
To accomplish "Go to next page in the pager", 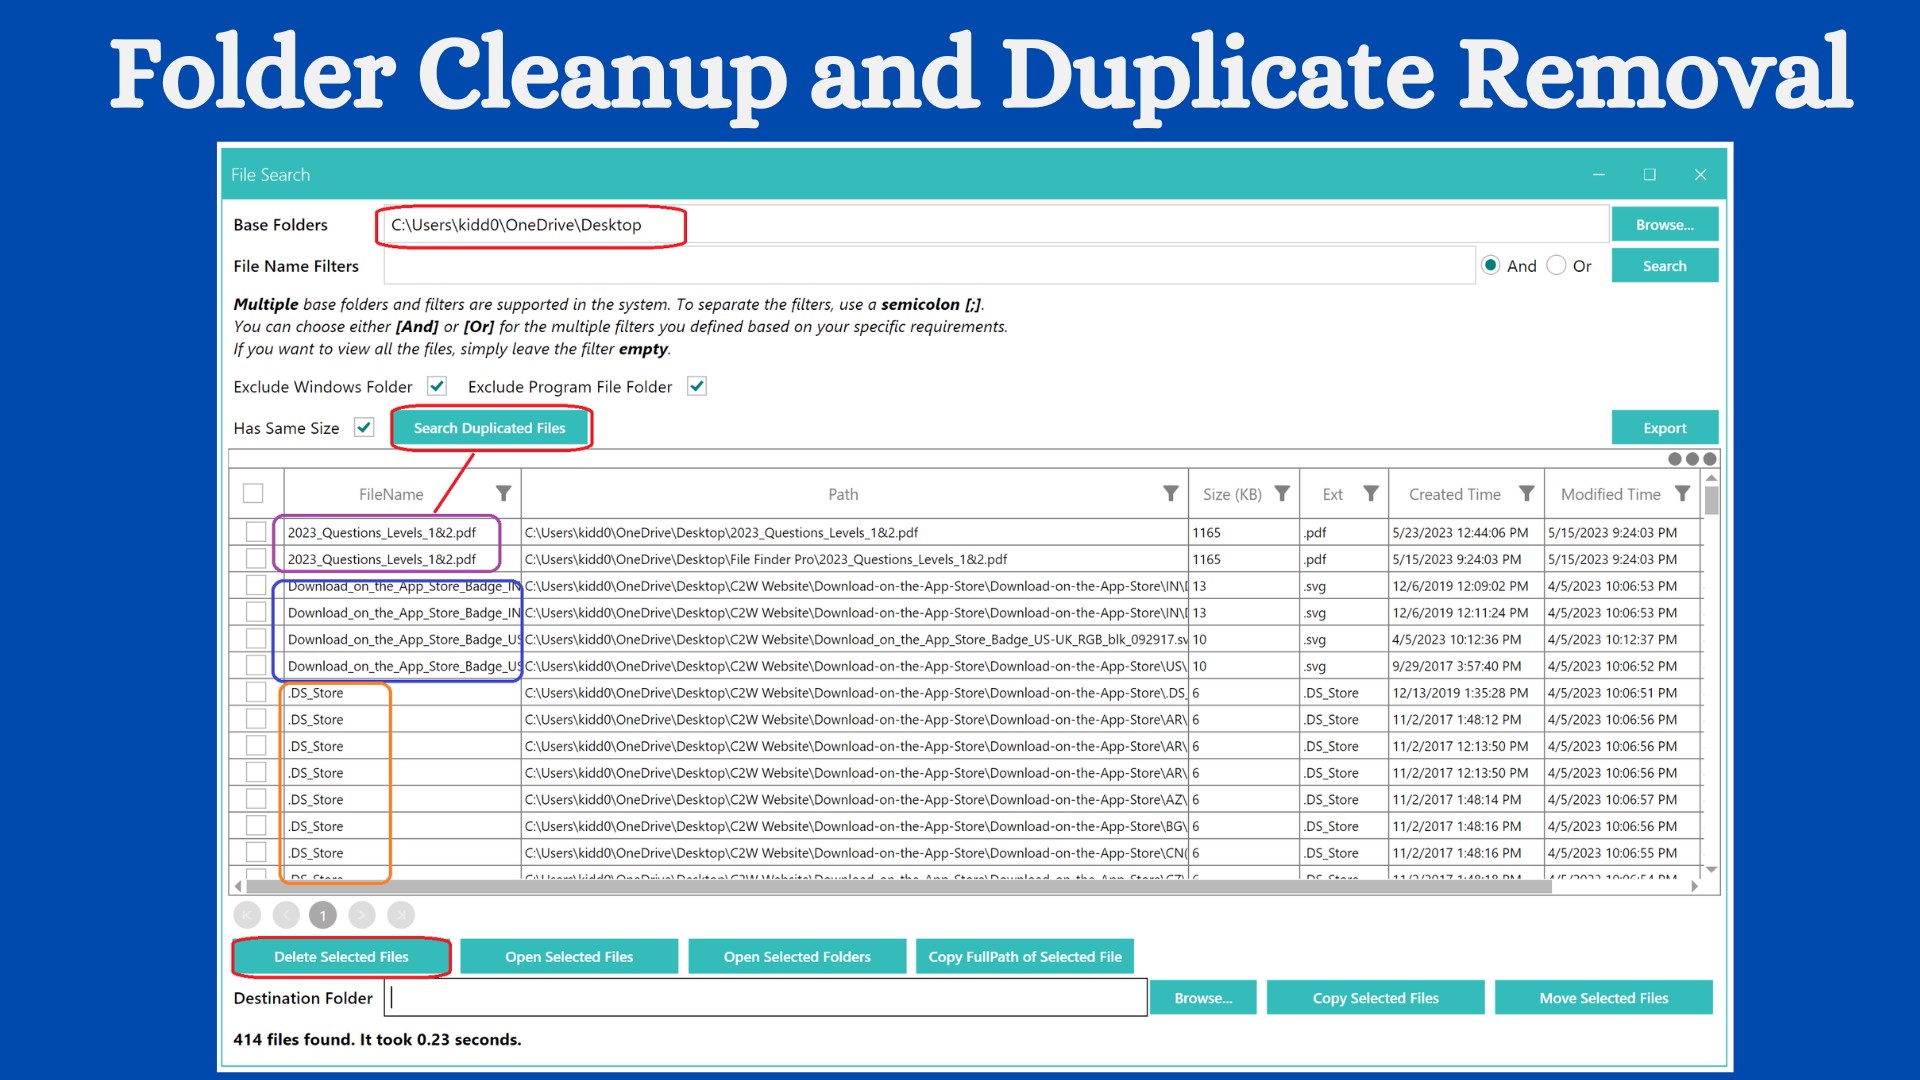I will [362, 915].
